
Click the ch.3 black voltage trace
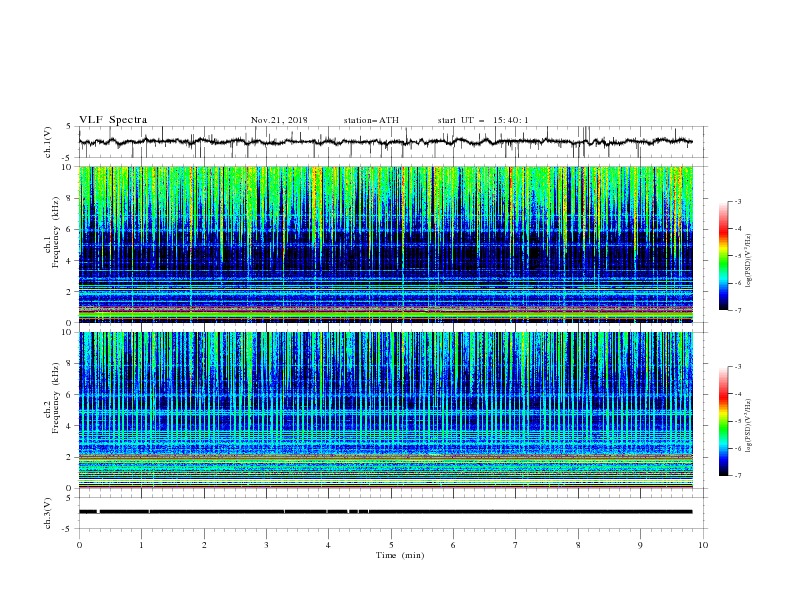[385, 512]
